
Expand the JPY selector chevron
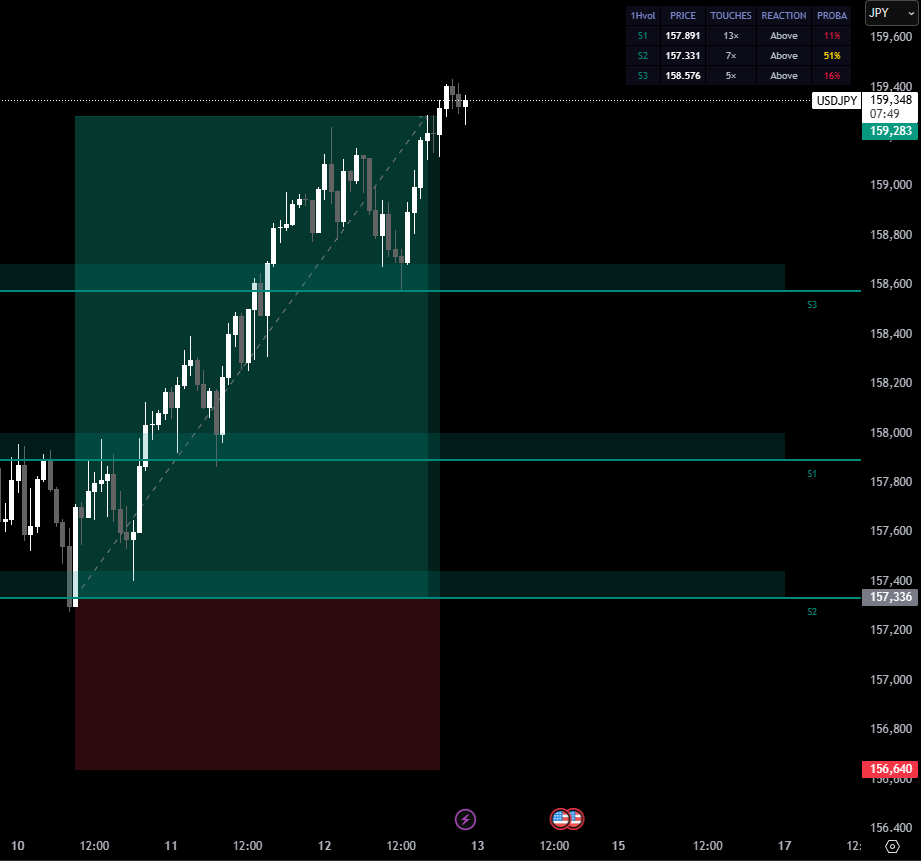[x=910, y=12]
